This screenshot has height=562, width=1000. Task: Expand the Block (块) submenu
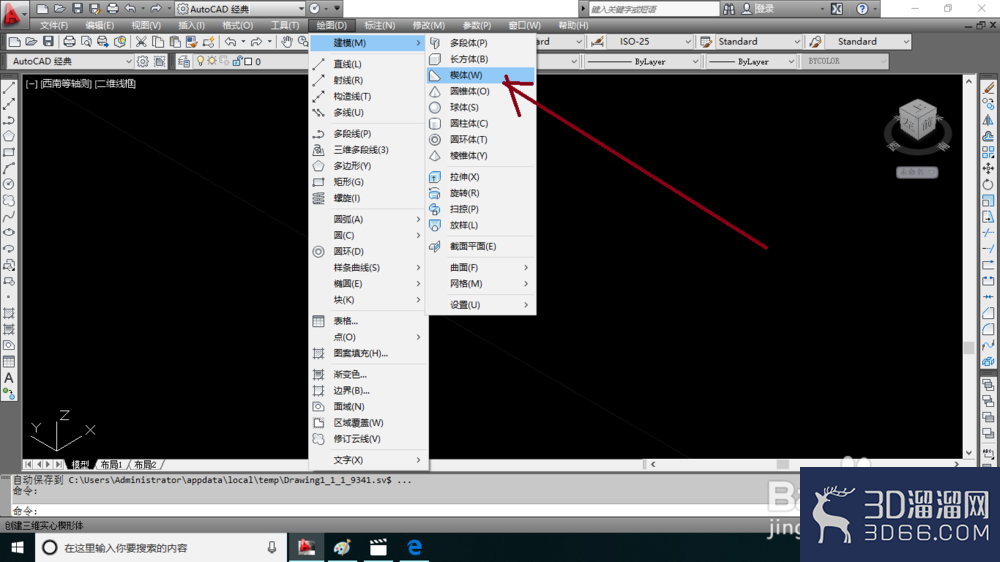pyautogui.click(x=368, y=300)
